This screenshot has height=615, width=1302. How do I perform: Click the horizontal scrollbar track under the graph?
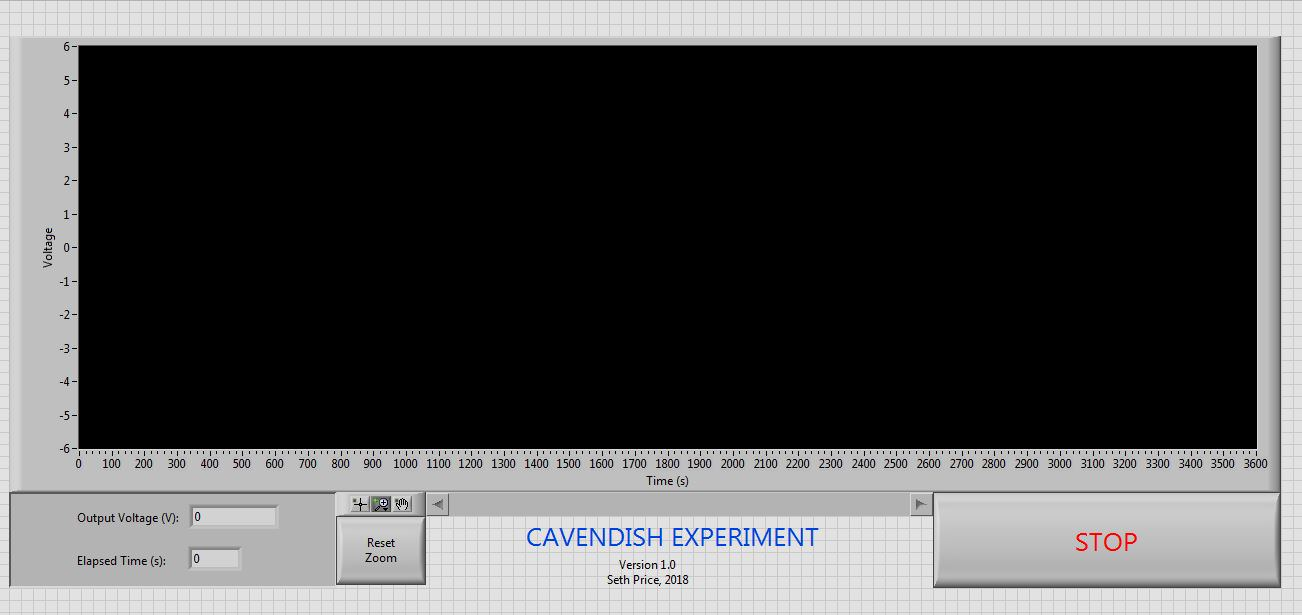tap(680, 504)
